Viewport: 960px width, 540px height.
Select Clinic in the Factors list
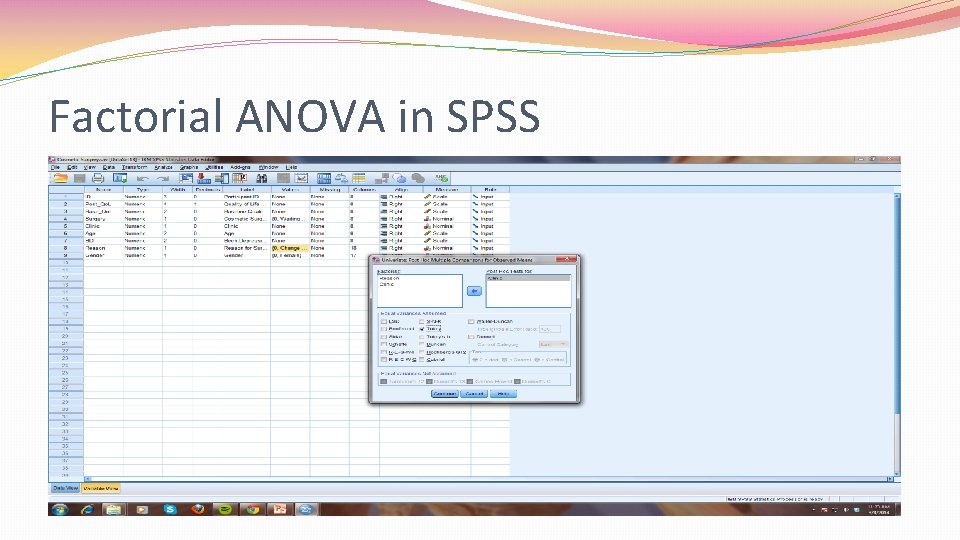point(387,284)
